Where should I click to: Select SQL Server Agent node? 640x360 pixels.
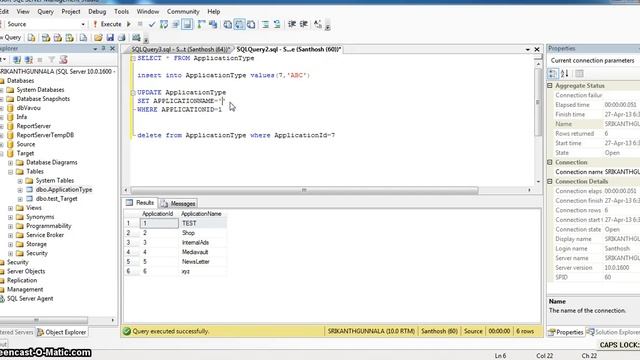[30, 299]
